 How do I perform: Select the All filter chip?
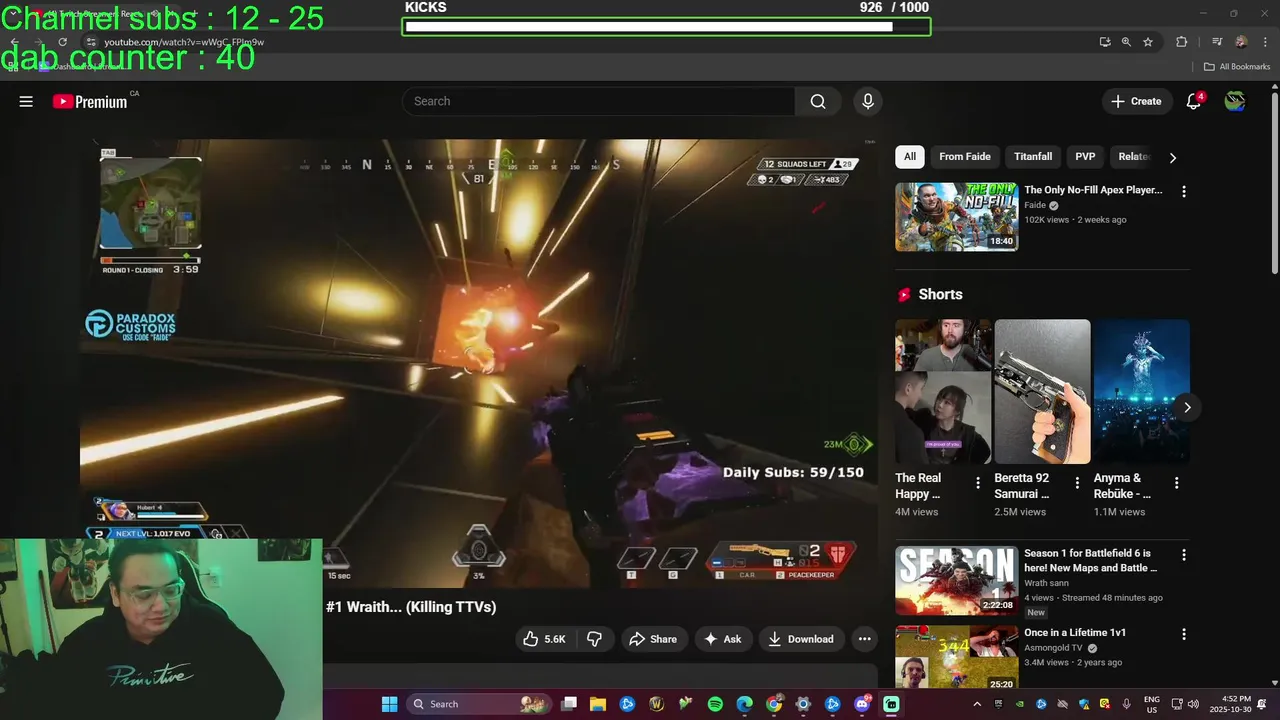(910, 157)
